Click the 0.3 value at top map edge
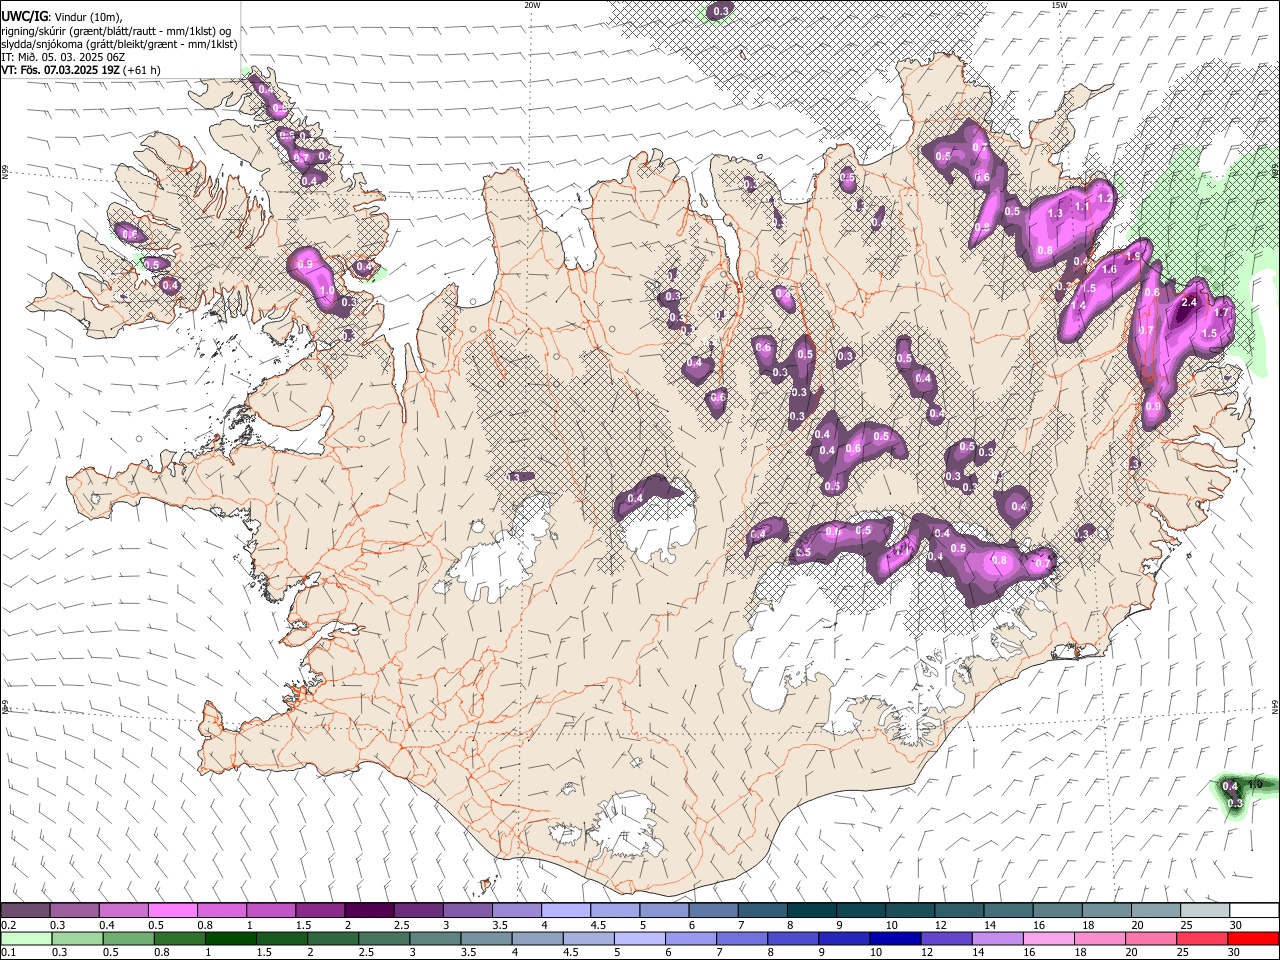Image resolution: width=1280 pixels, height=960 pixels. pos(720,11)
